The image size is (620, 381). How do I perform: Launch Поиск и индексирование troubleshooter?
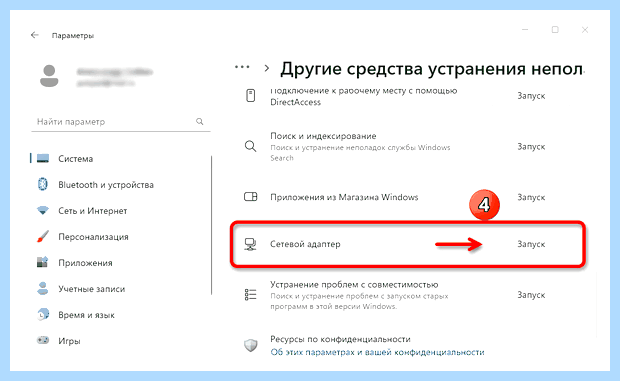coord(531,147)
